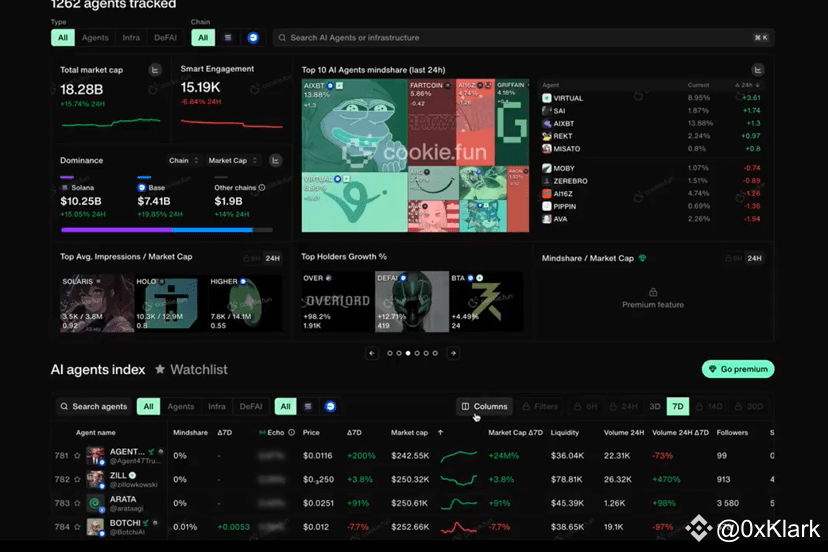Click the premium feature lock icon
The image size is (828, 552).
tap(653, 292)
